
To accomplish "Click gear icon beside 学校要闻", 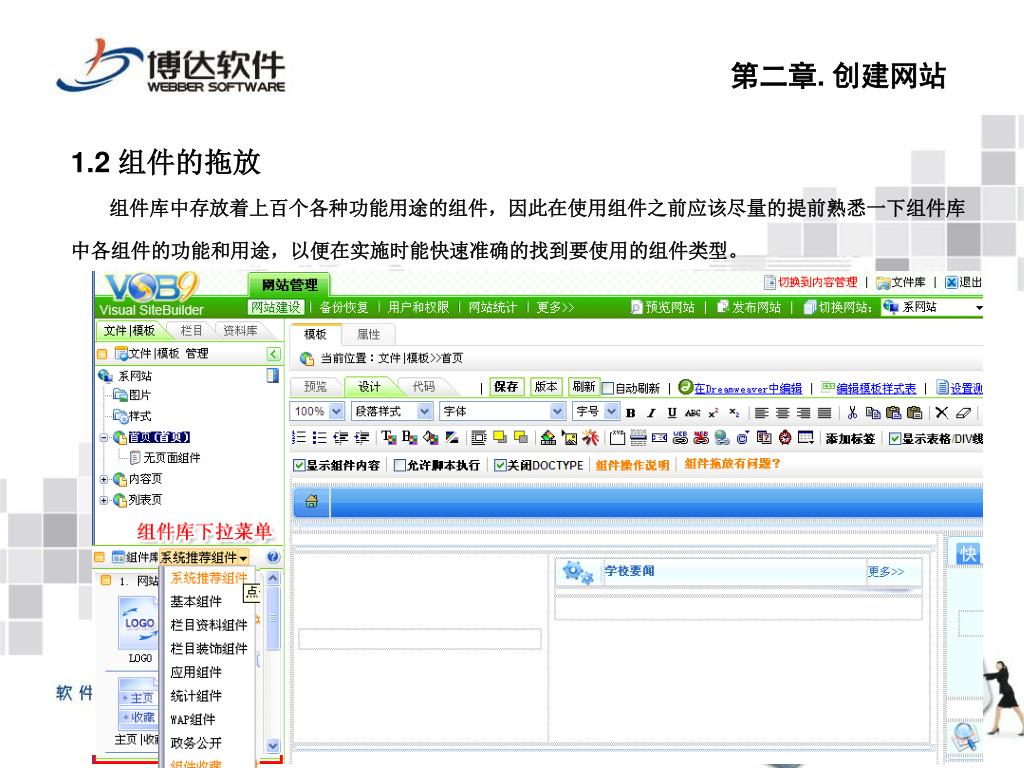I will click(x=577, y=573).
